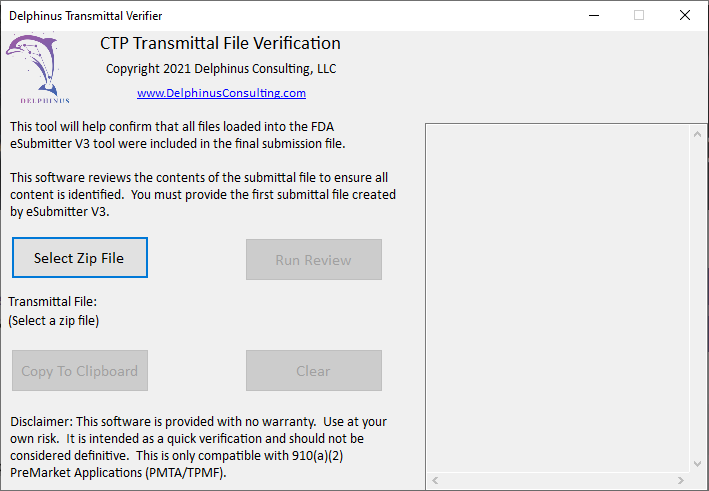The image size is (709, 491).
Task: Click the output pane's scroll down arrow
Action: click(x=697, y=464)
